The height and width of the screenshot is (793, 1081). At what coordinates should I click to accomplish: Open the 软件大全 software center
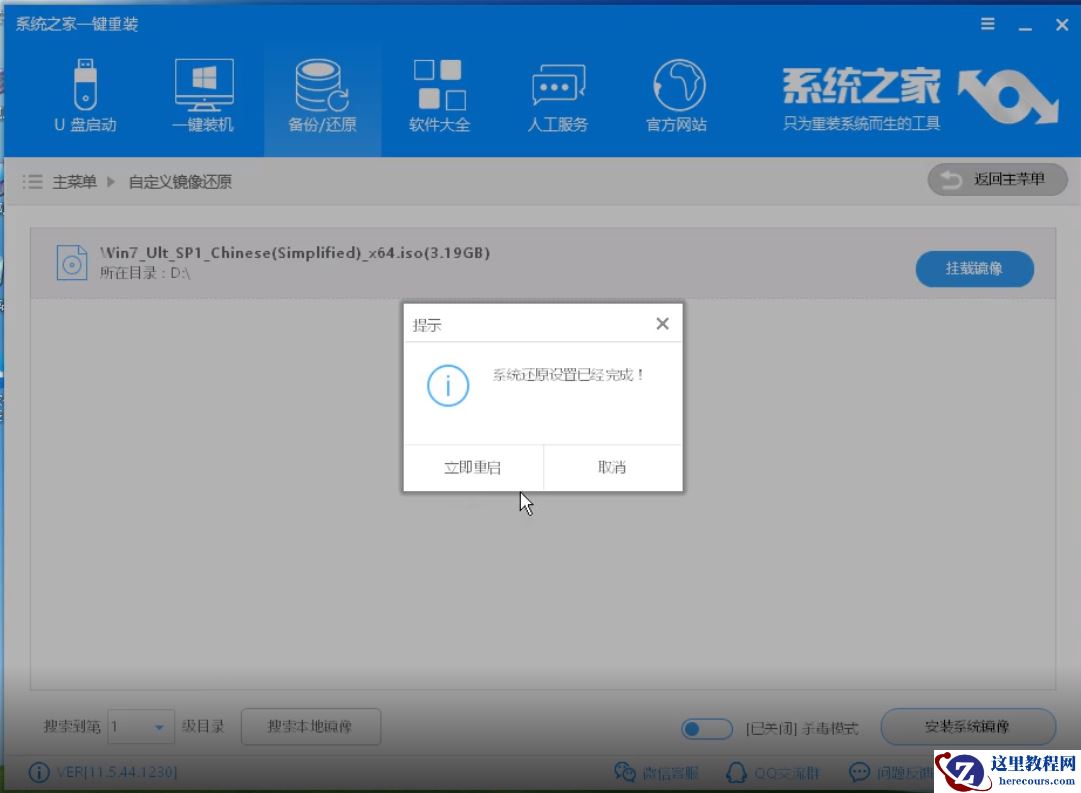coord(438,95)
